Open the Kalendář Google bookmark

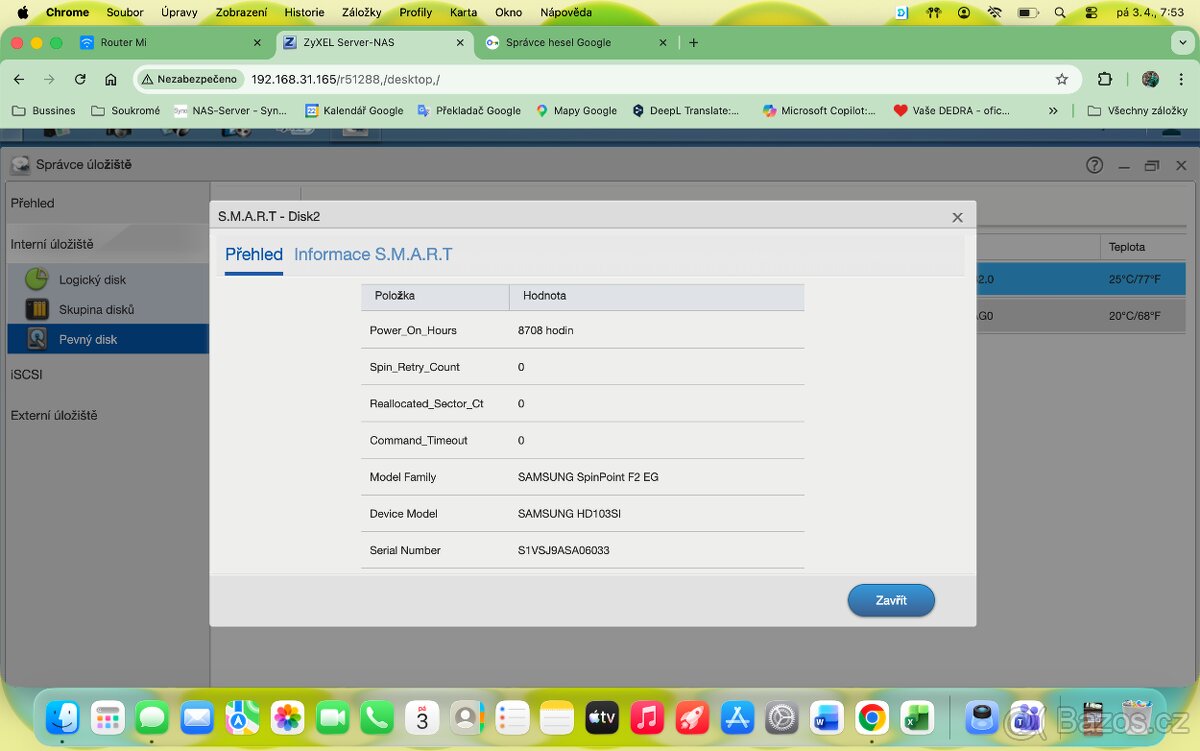coord(354,110)
